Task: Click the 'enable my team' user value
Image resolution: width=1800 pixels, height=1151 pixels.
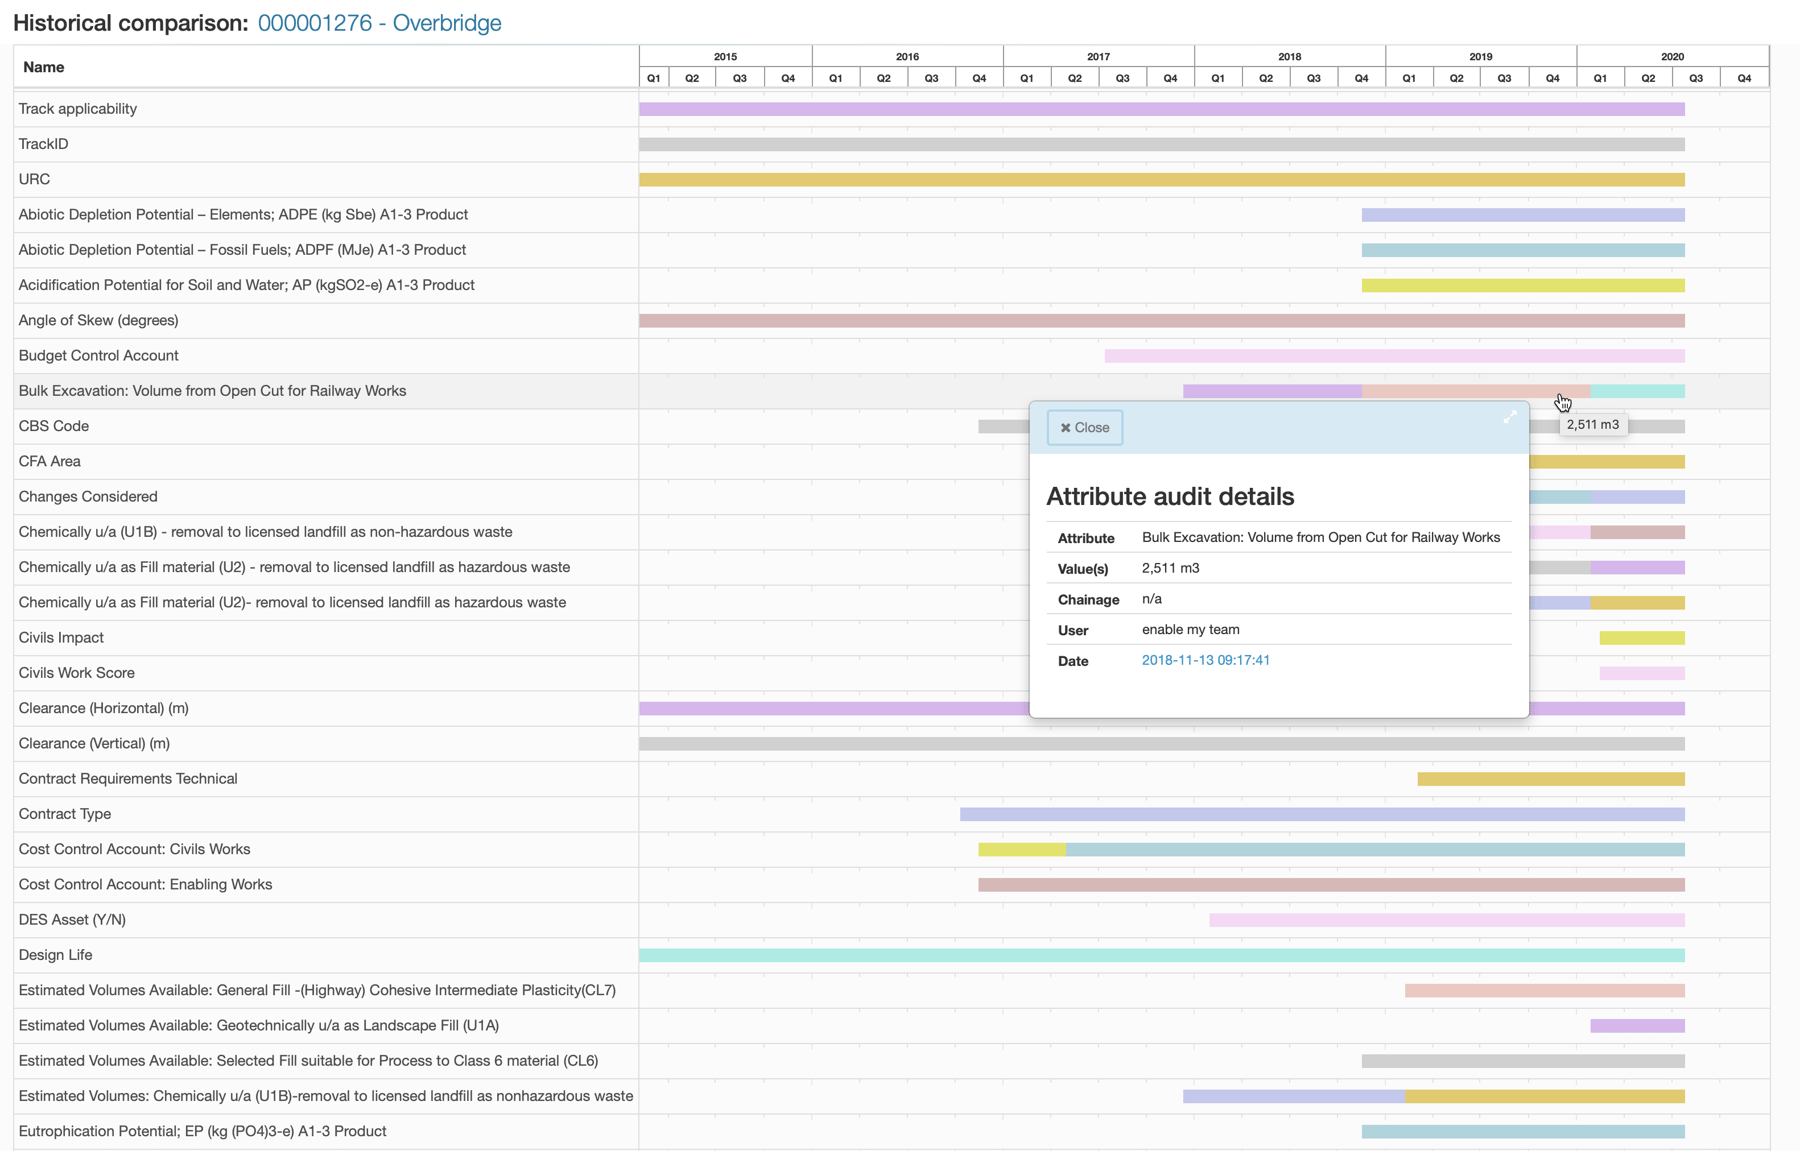Action: (x=1190, y=630)
